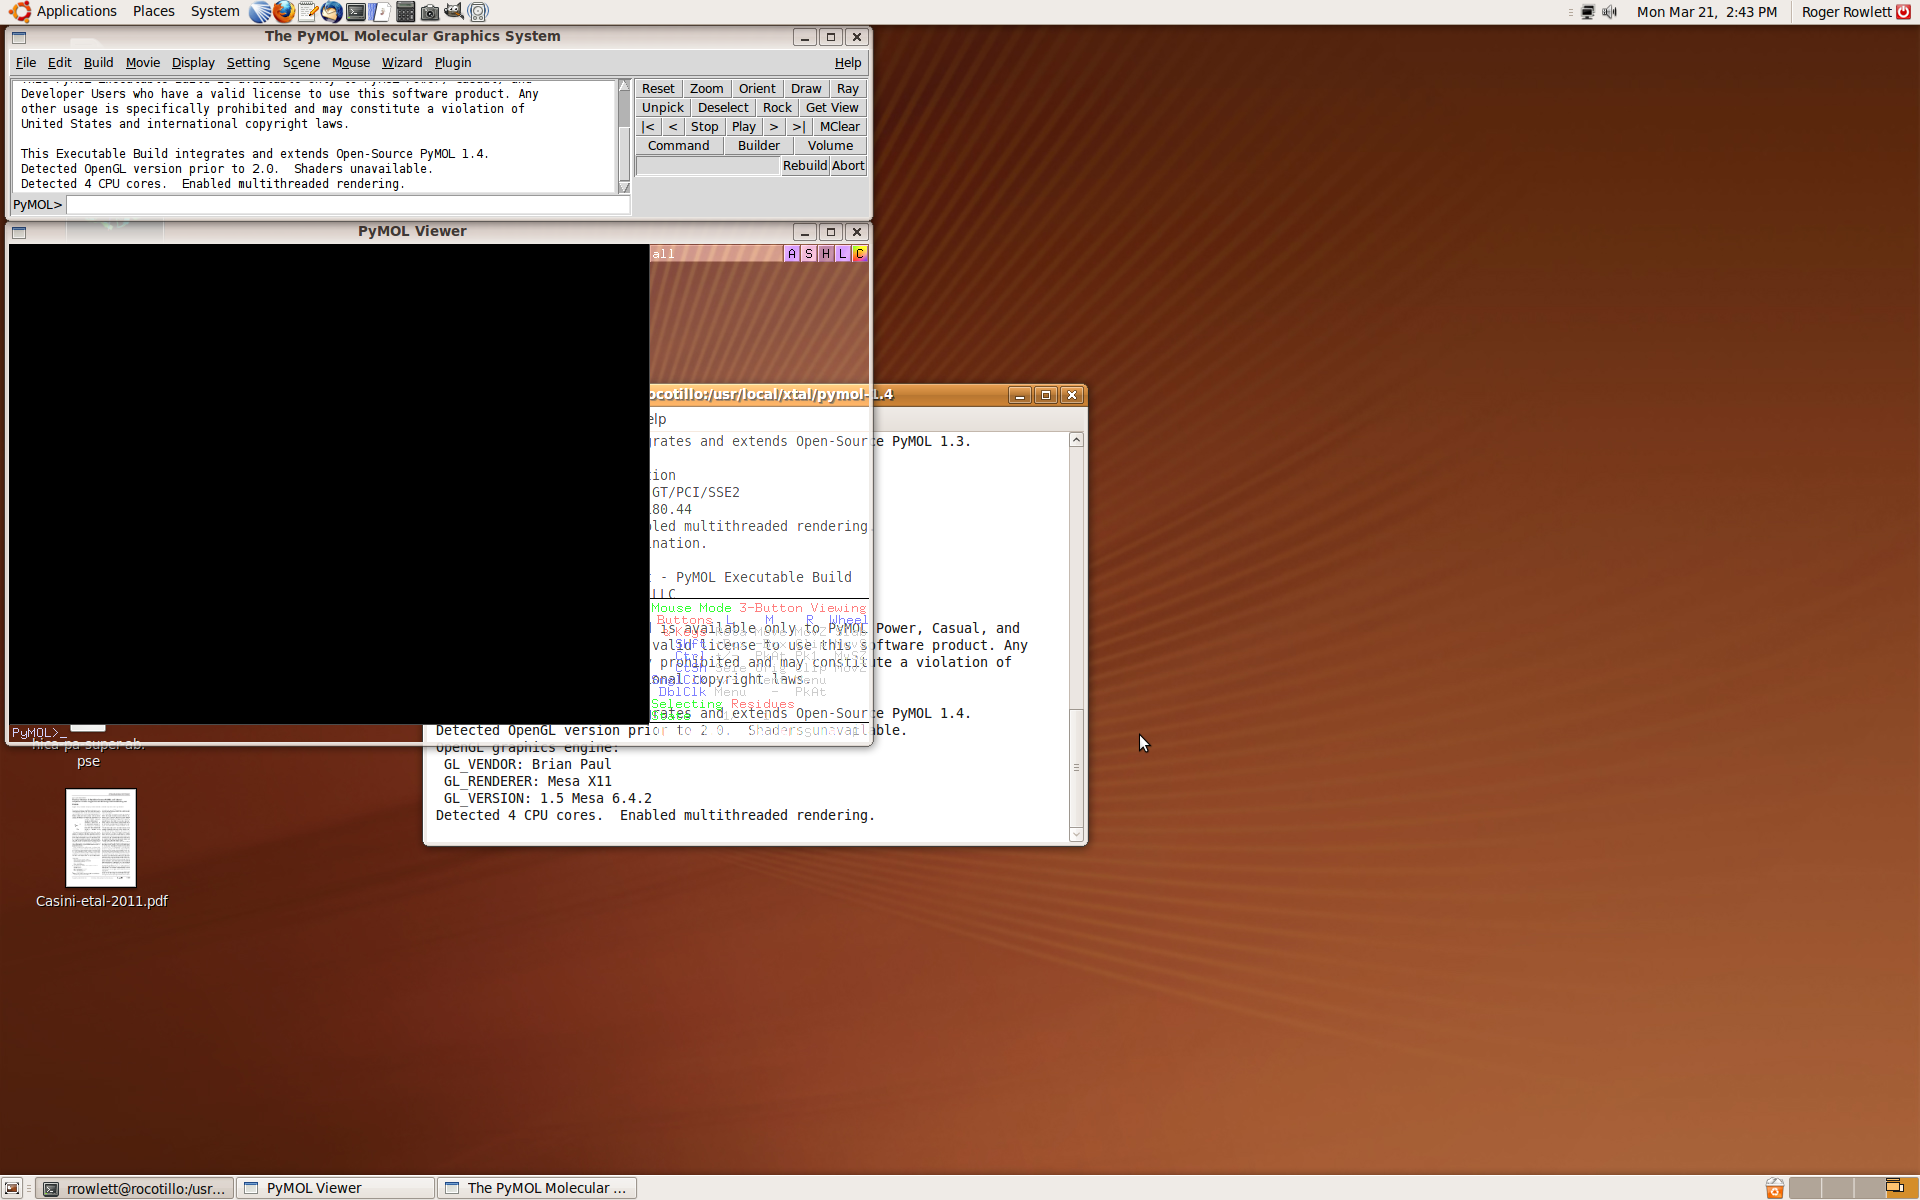Launch the terminal from panel
Screen dimensions: 1920x1200
click(356, 12)
